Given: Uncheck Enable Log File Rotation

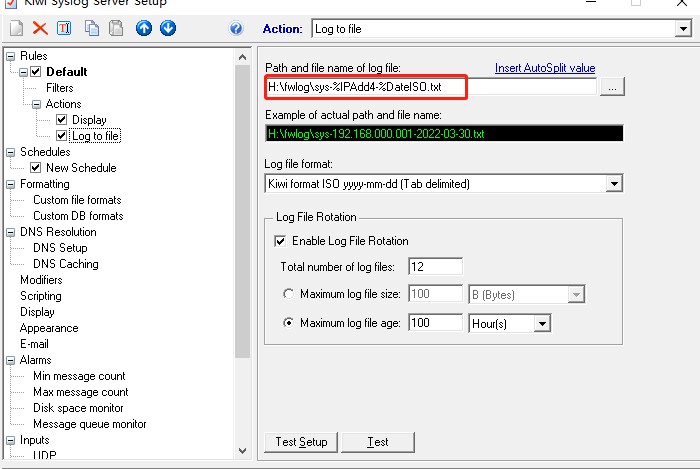Looking at the screenshot, I should [x=280, y=241].
